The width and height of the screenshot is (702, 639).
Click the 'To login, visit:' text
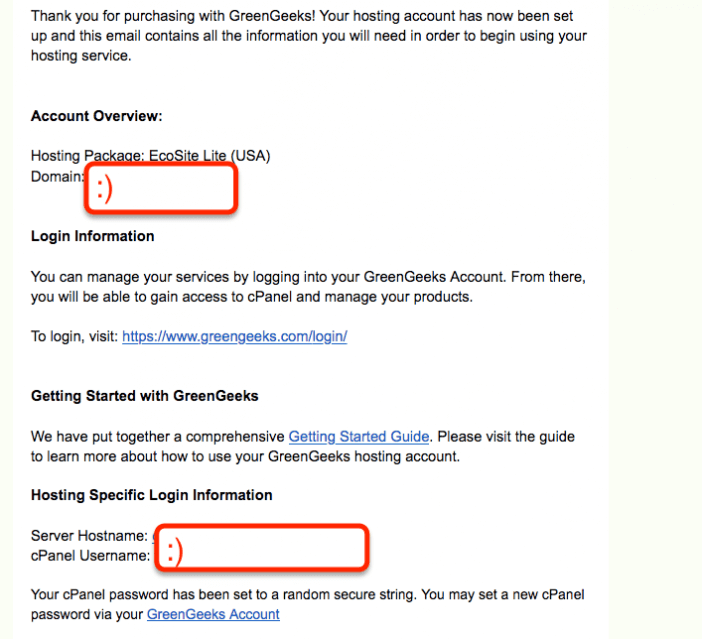click(74, 336)
